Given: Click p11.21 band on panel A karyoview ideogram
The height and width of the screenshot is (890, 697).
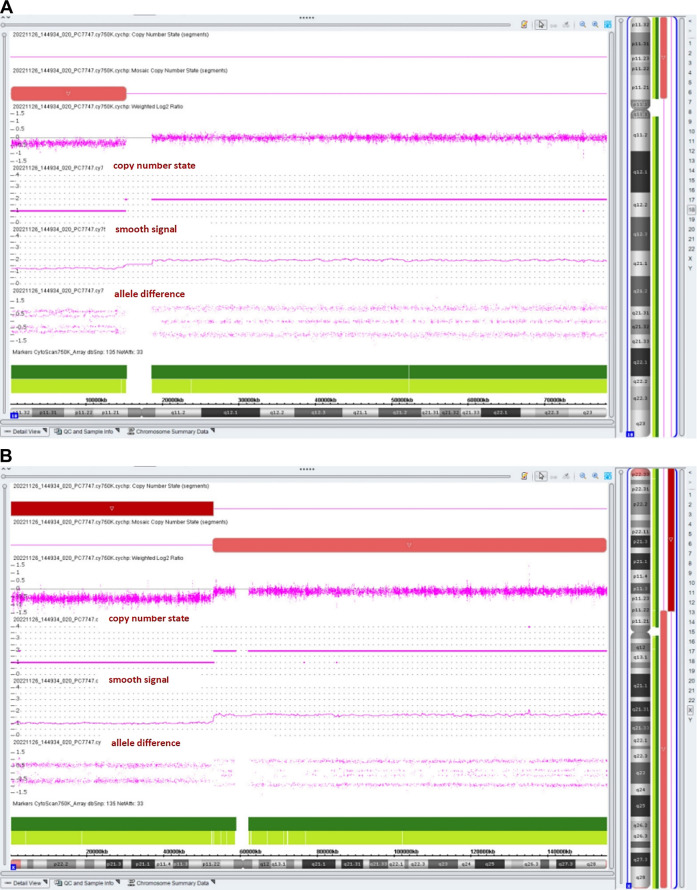Looking at the screenshot, I should pos(640,87).
